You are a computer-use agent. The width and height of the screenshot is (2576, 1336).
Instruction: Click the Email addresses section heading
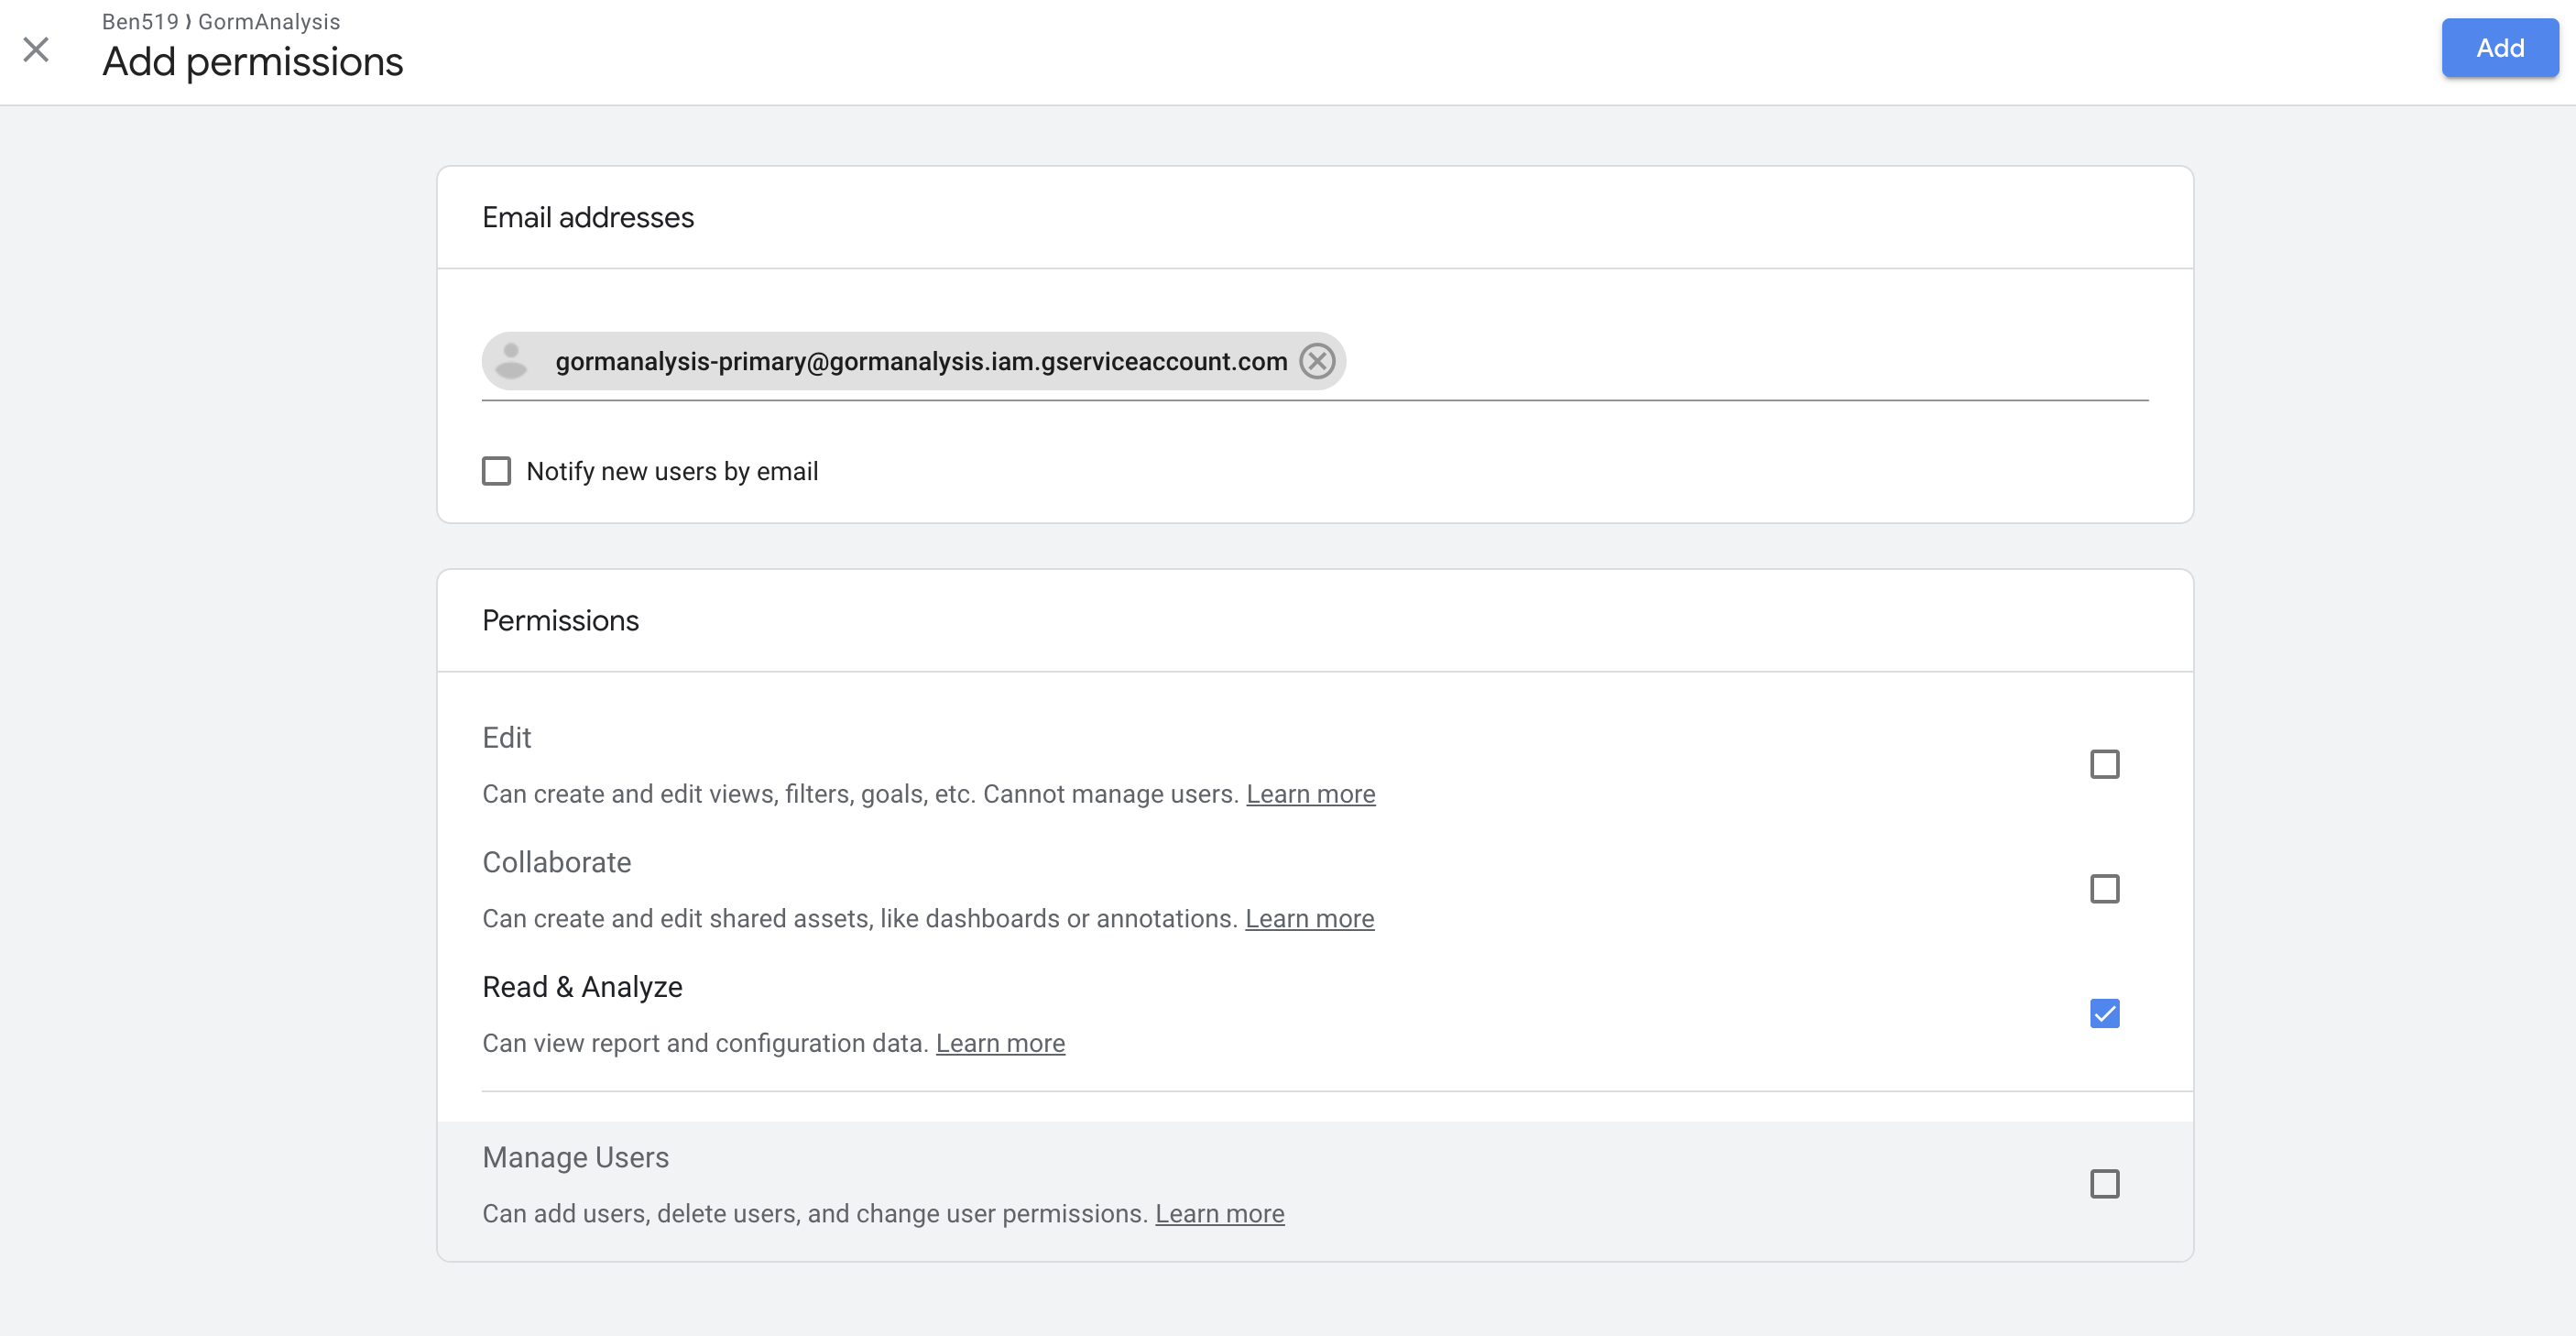click(x=588, y=217)
